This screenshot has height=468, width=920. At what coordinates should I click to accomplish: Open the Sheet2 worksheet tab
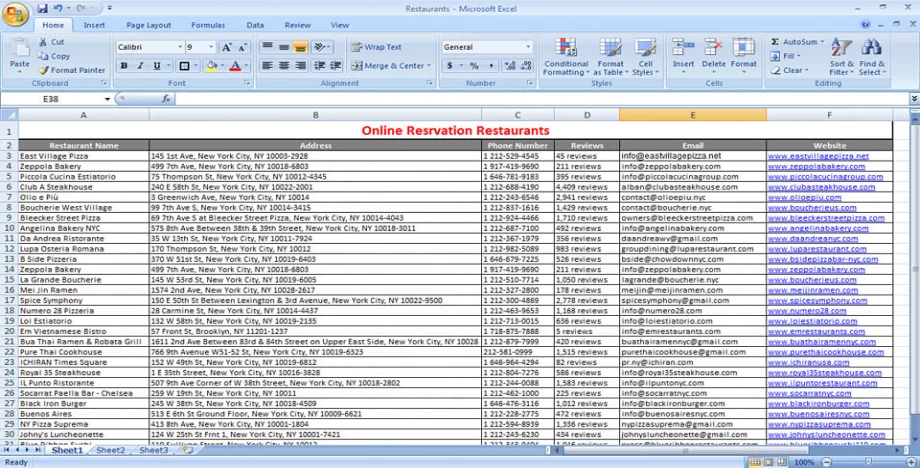coord(110,451)
